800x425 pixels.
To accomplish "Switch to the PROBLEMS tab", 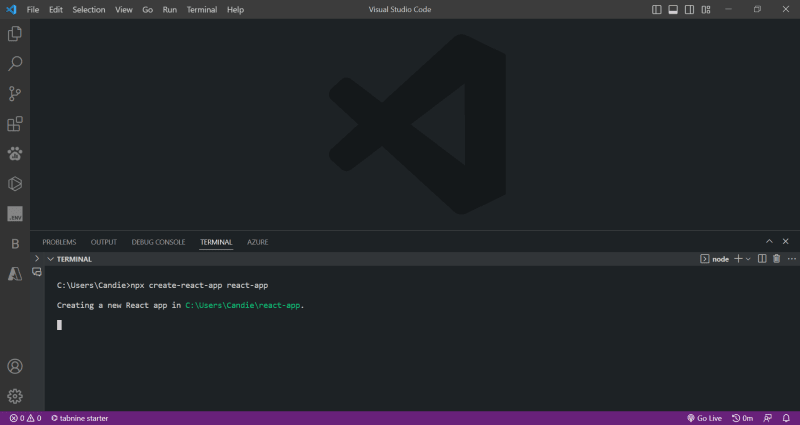I will (59, 242).
